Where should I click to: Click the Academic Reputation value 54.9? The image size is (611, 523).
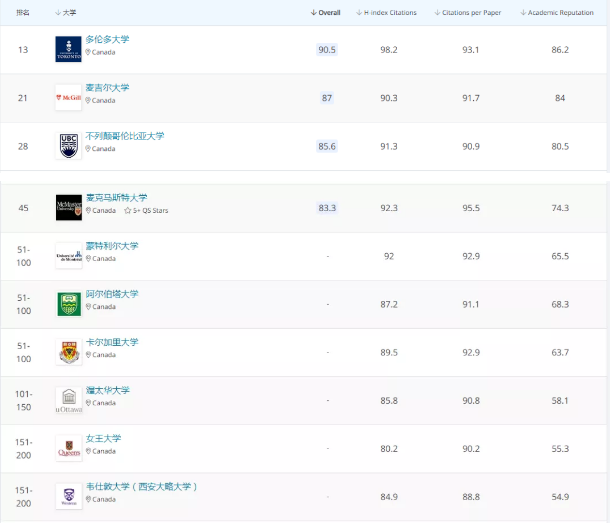coord(560,497)
